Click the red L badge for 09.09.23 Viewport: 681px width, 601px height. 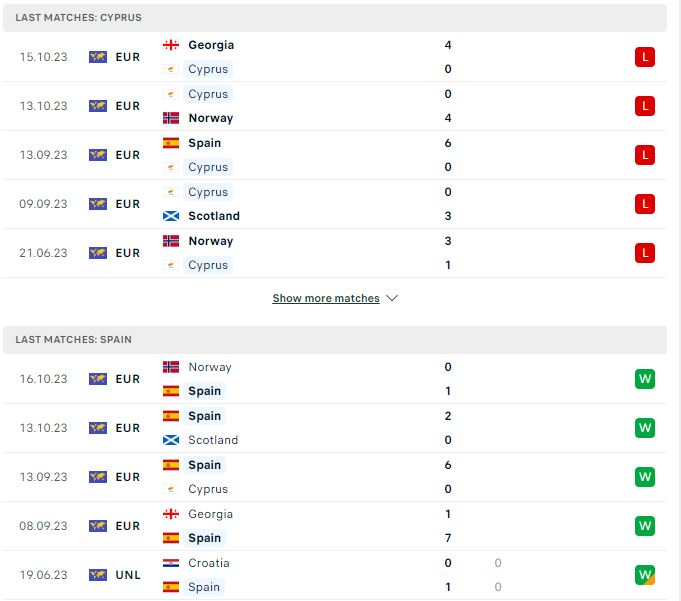point(645,204)
